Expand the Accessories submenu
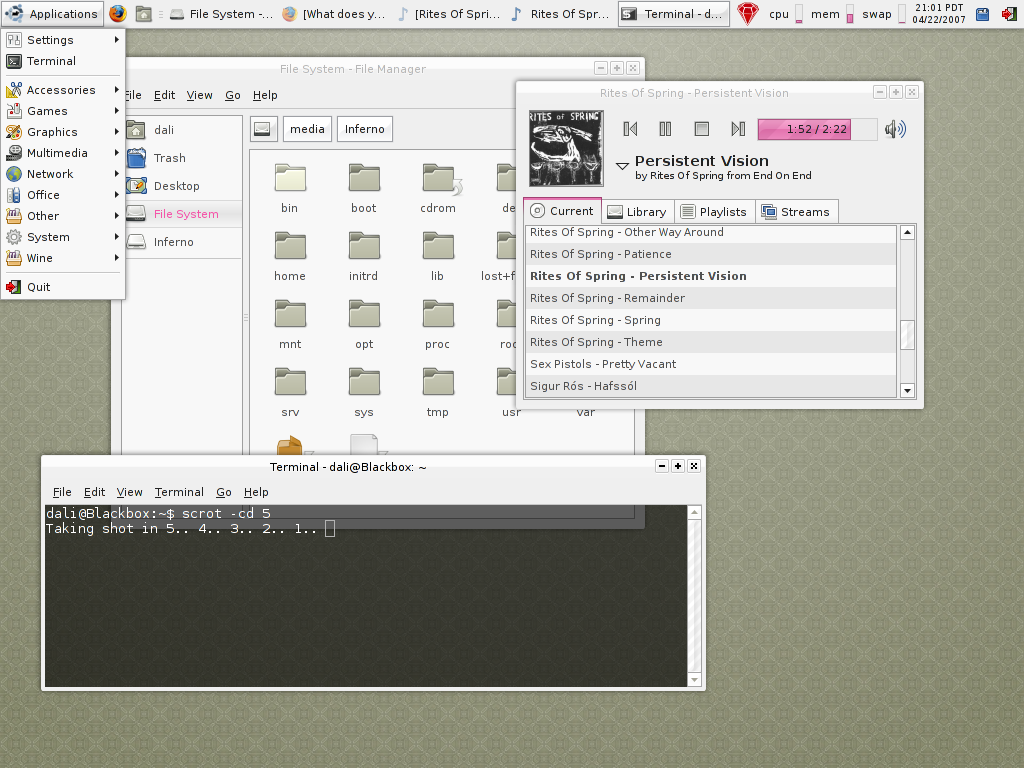 coord(63,90)
